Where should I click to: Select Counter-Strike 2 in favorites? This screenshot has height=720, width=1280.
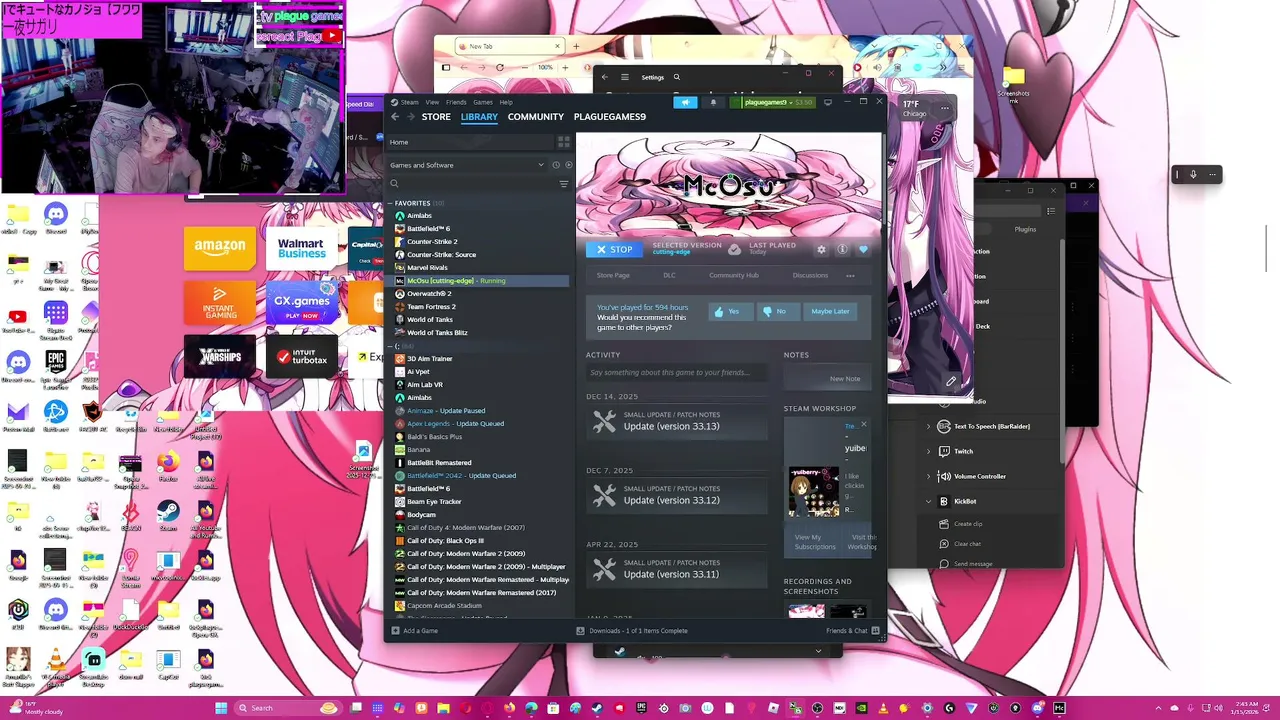[432, 242]
